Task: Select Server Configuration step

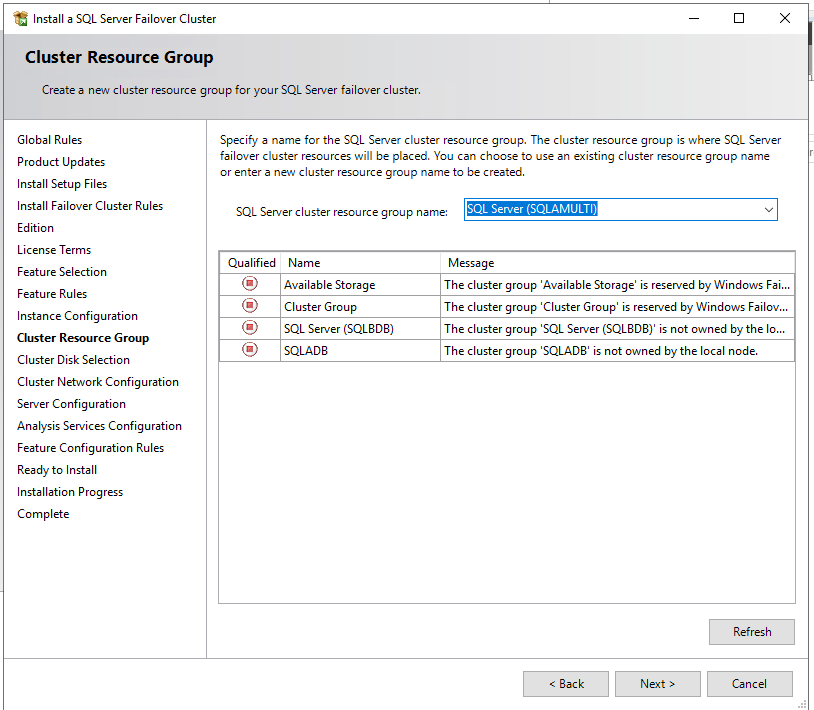Action: pos(71,404)
